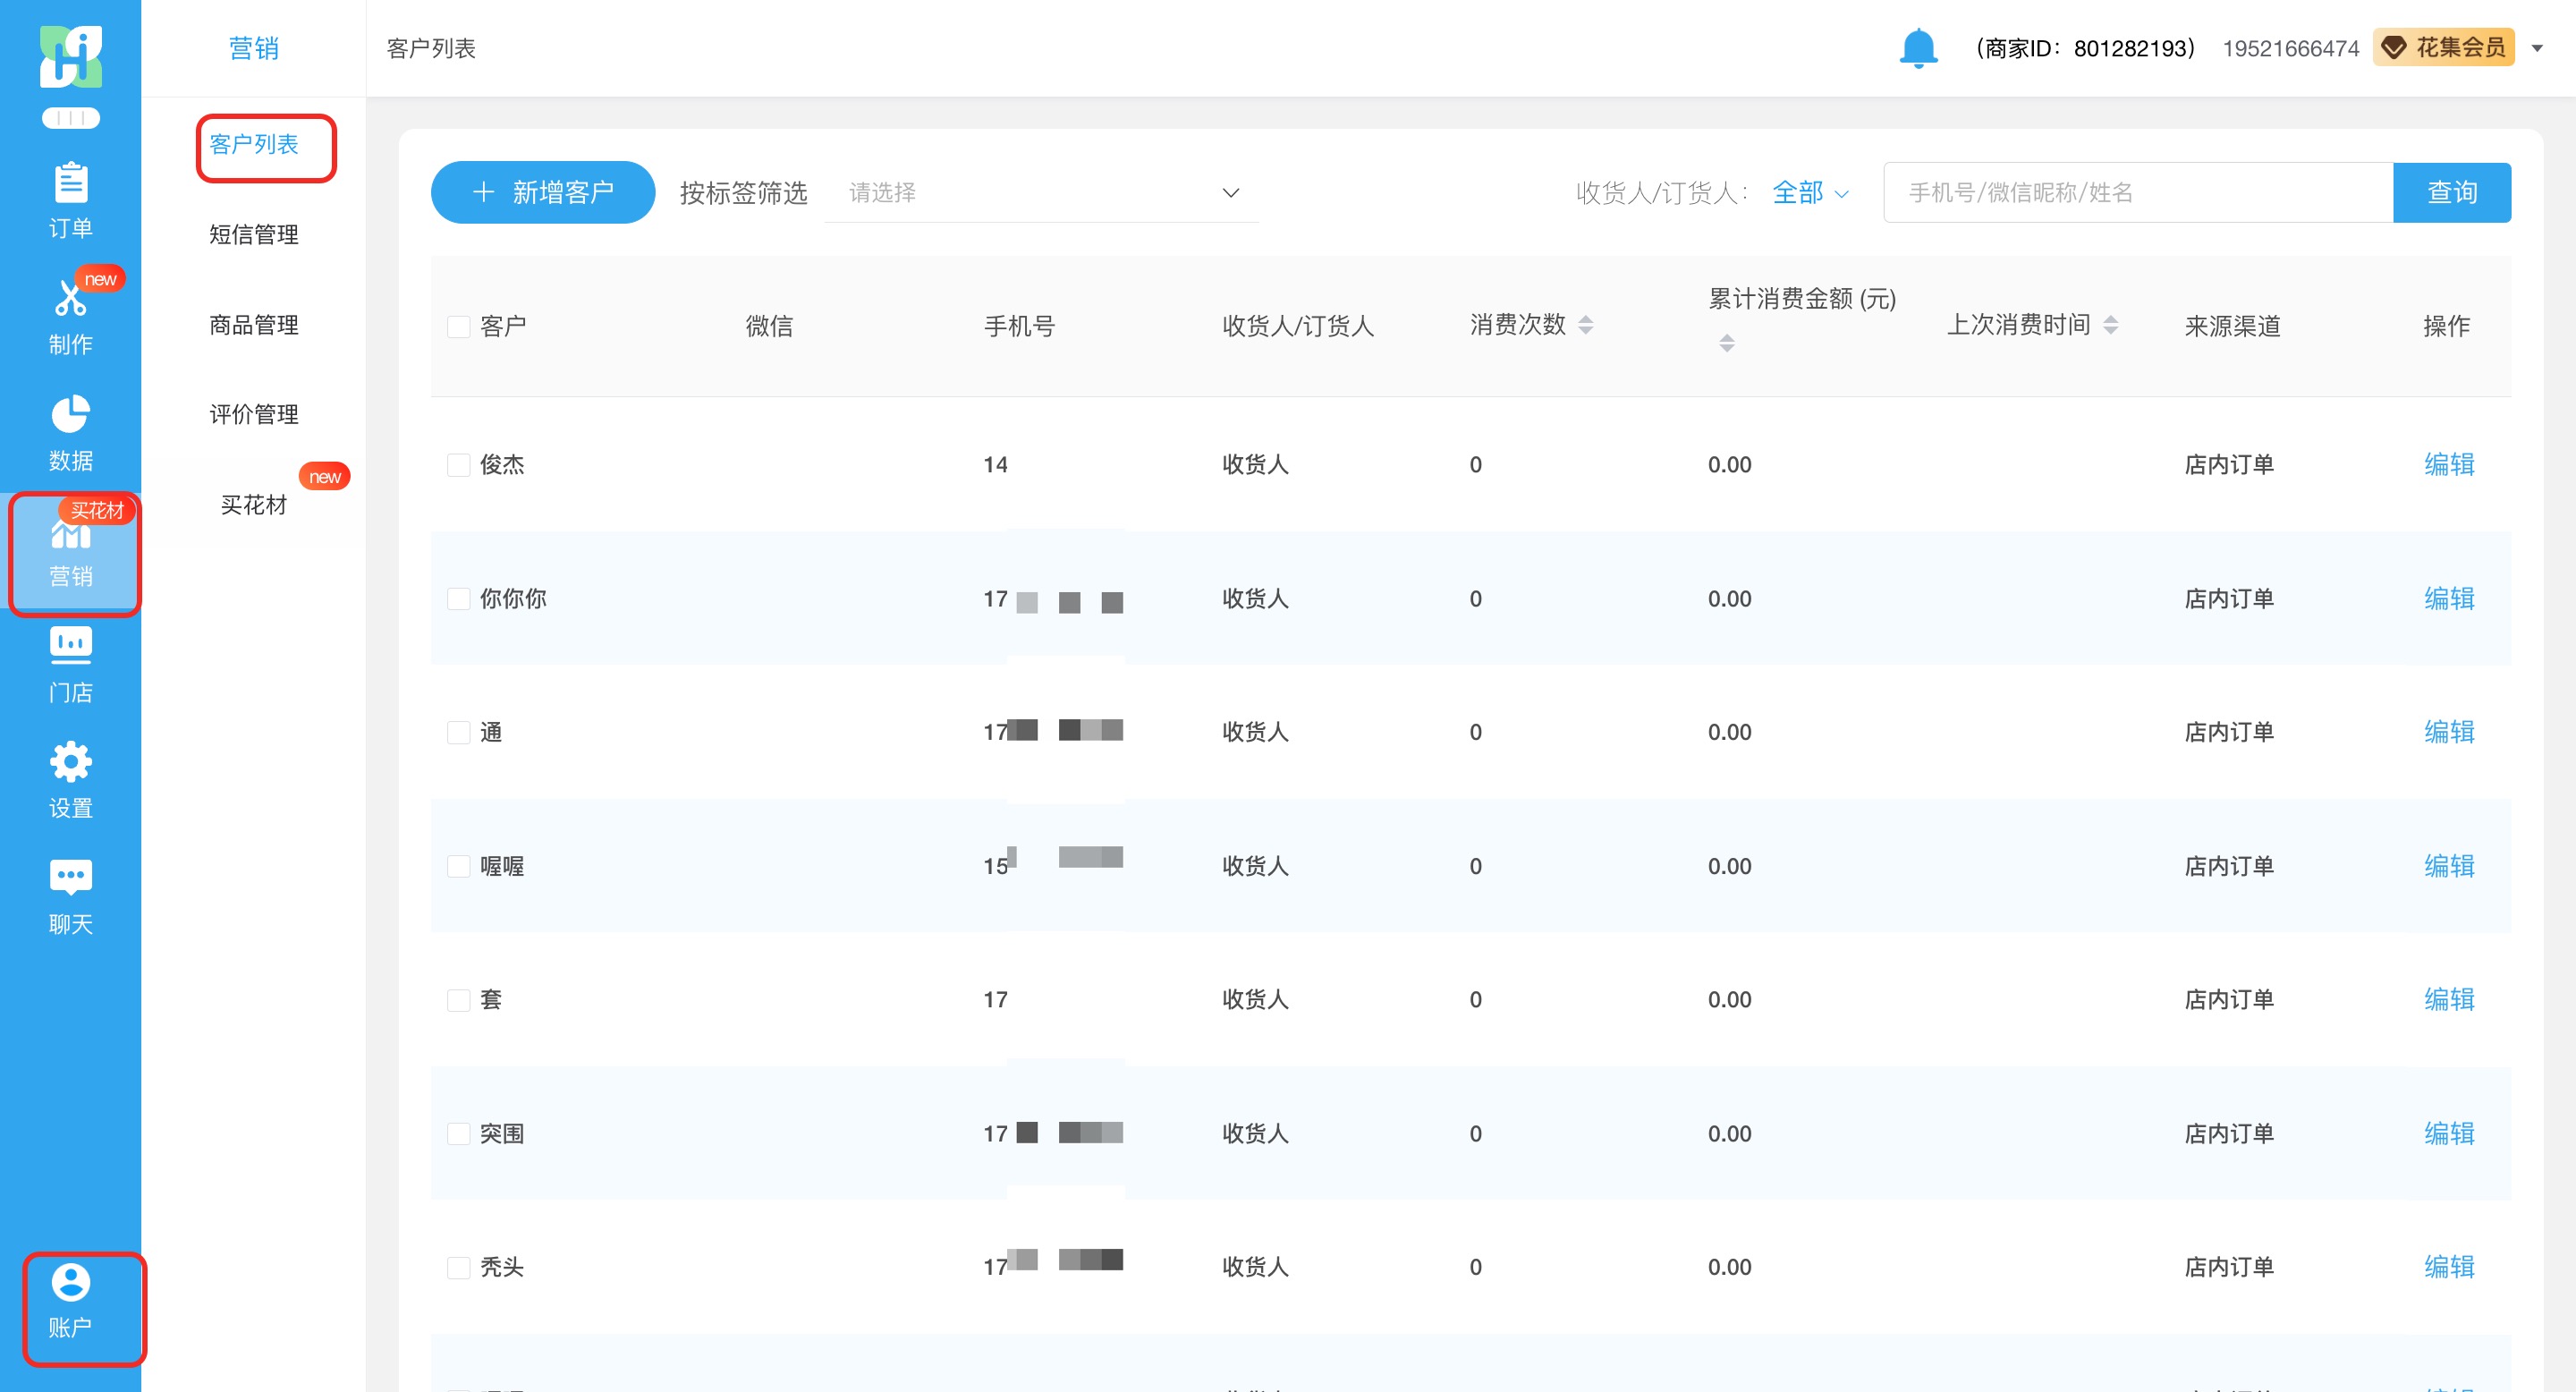Click the plus icon in 新增客户
2576x1392 pixels.
[484, 192]
